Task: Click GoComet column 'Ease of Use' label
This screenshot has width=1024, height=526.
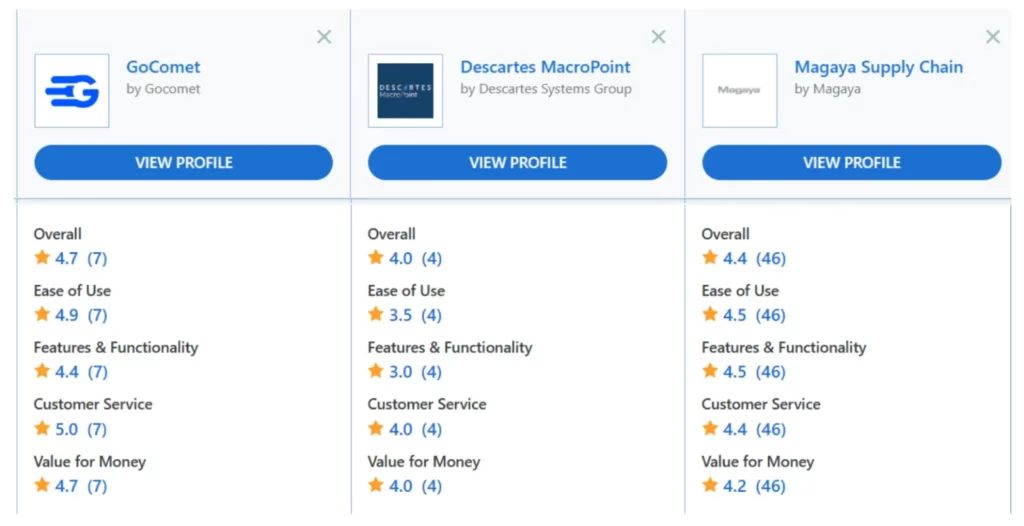Action: (72, 291)
